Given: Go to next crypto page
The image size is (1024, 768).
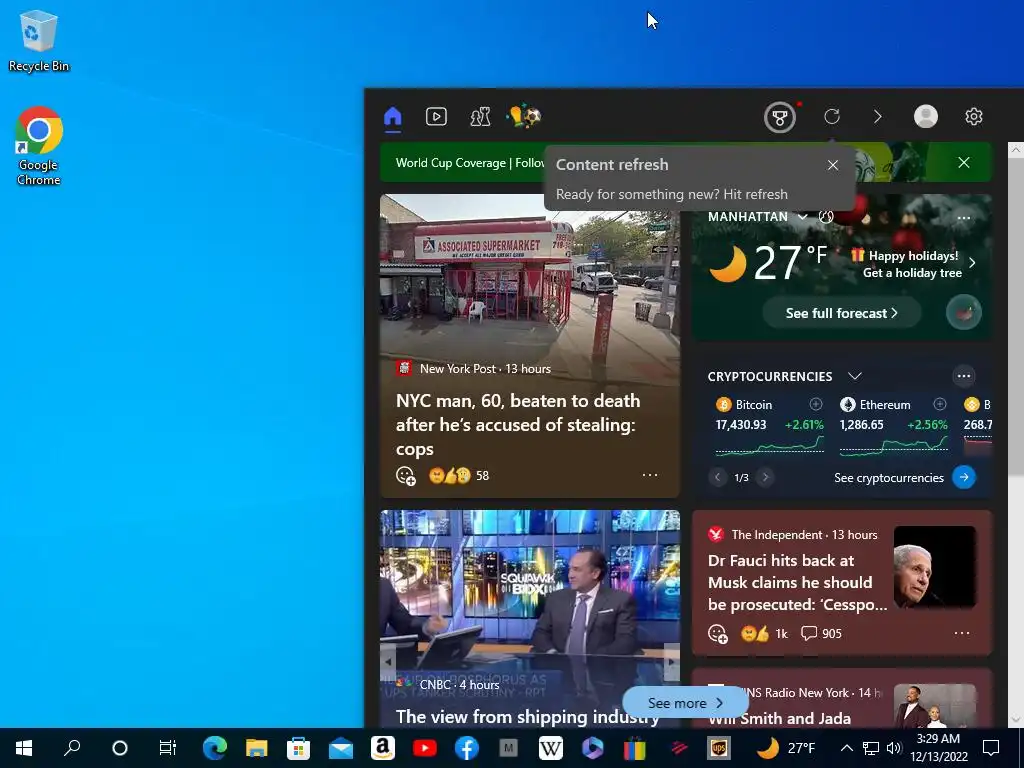Looking at the screenshot, I should (x=765, y=477).
